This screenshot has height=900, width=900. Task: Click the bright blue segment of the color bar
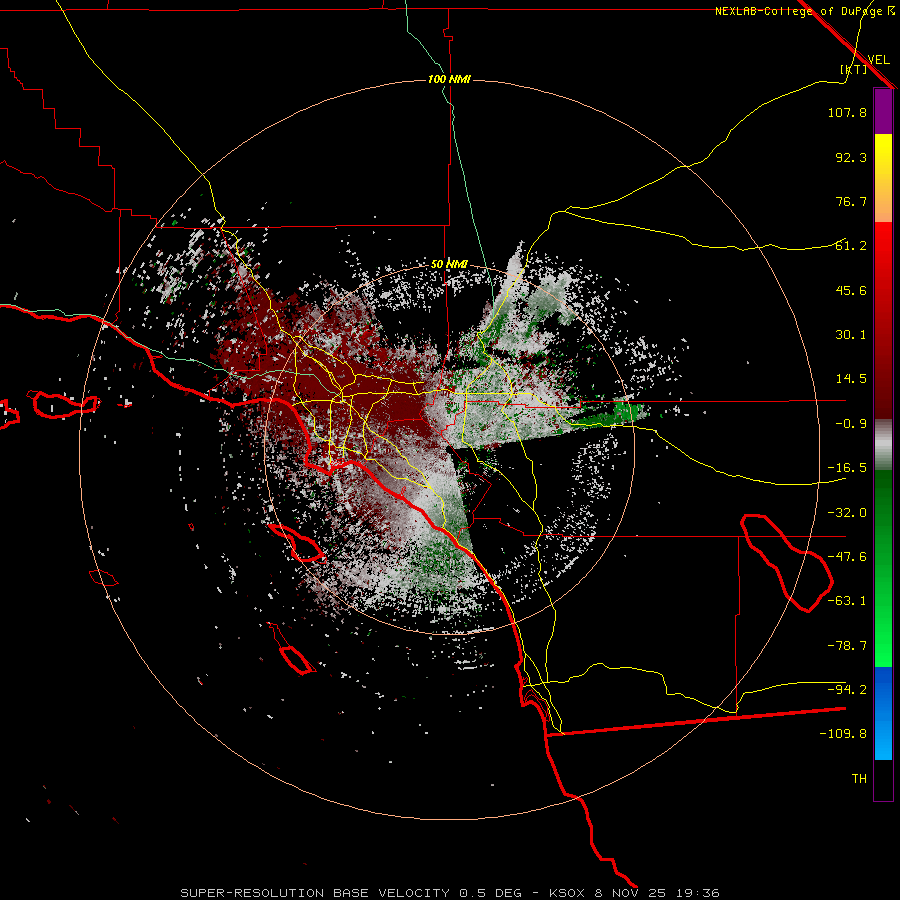(x=883, y=713)
